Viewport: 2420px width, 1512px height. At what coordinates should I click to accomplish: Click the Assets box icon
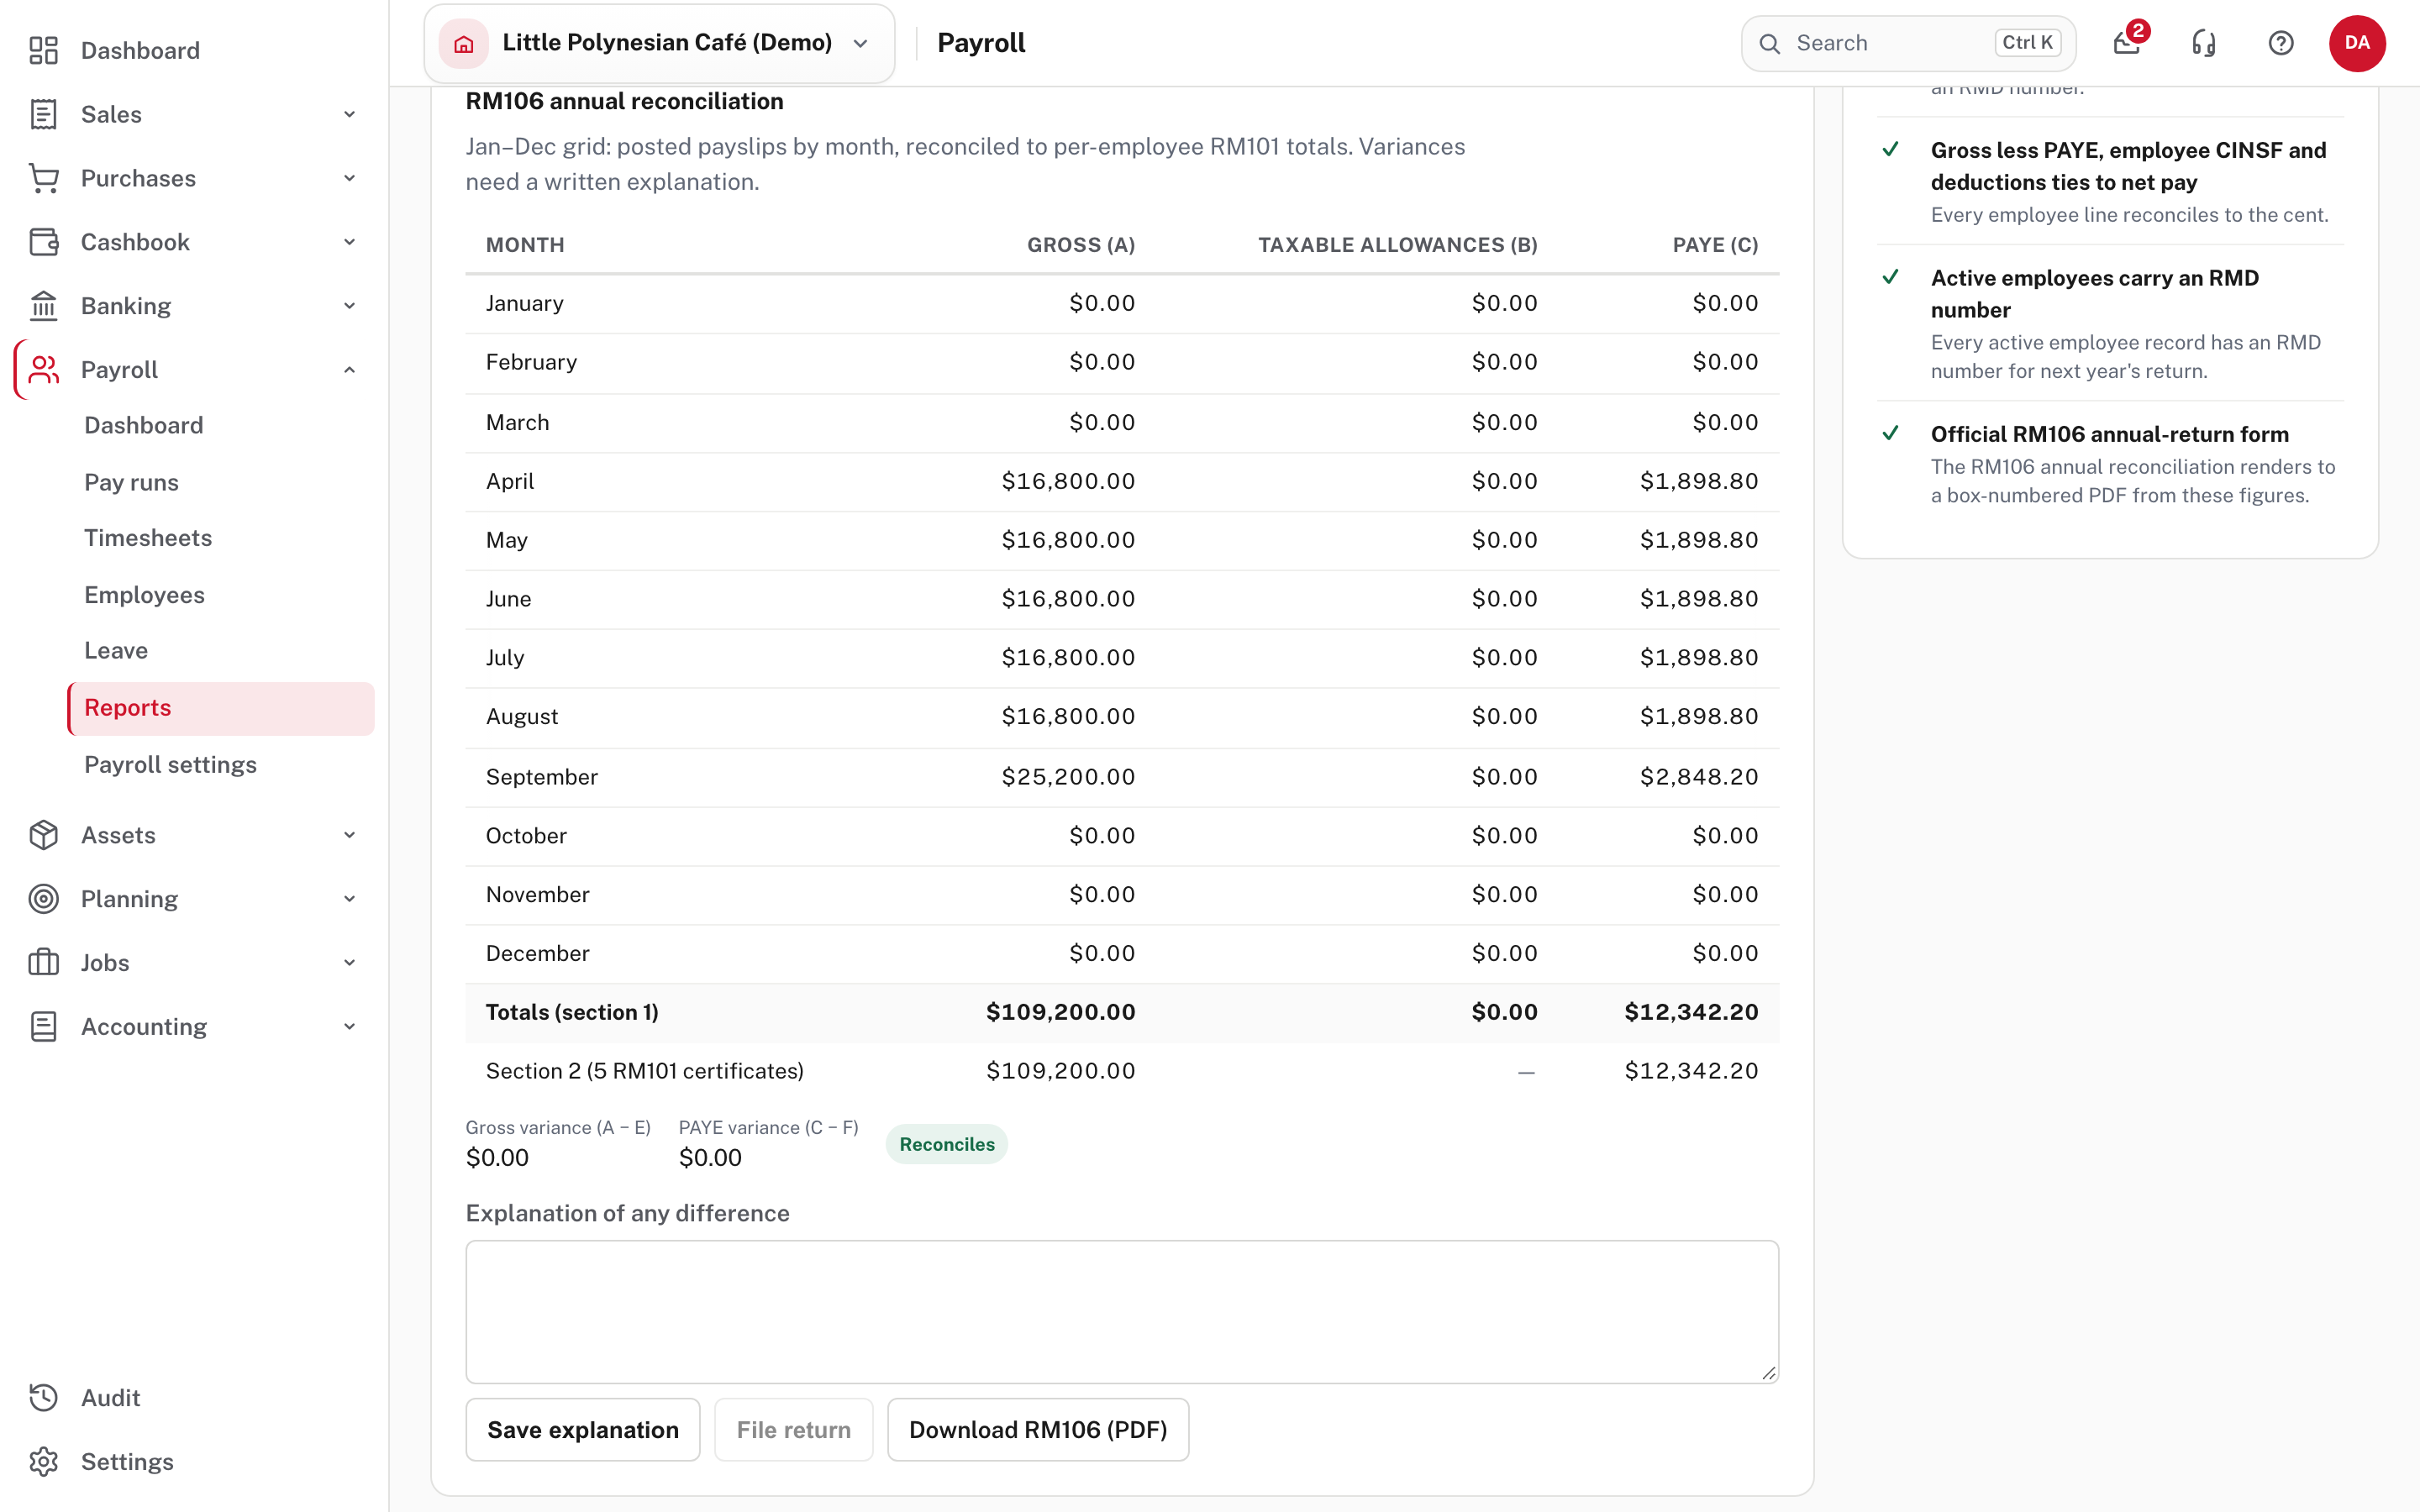click(x=43, y=835)
